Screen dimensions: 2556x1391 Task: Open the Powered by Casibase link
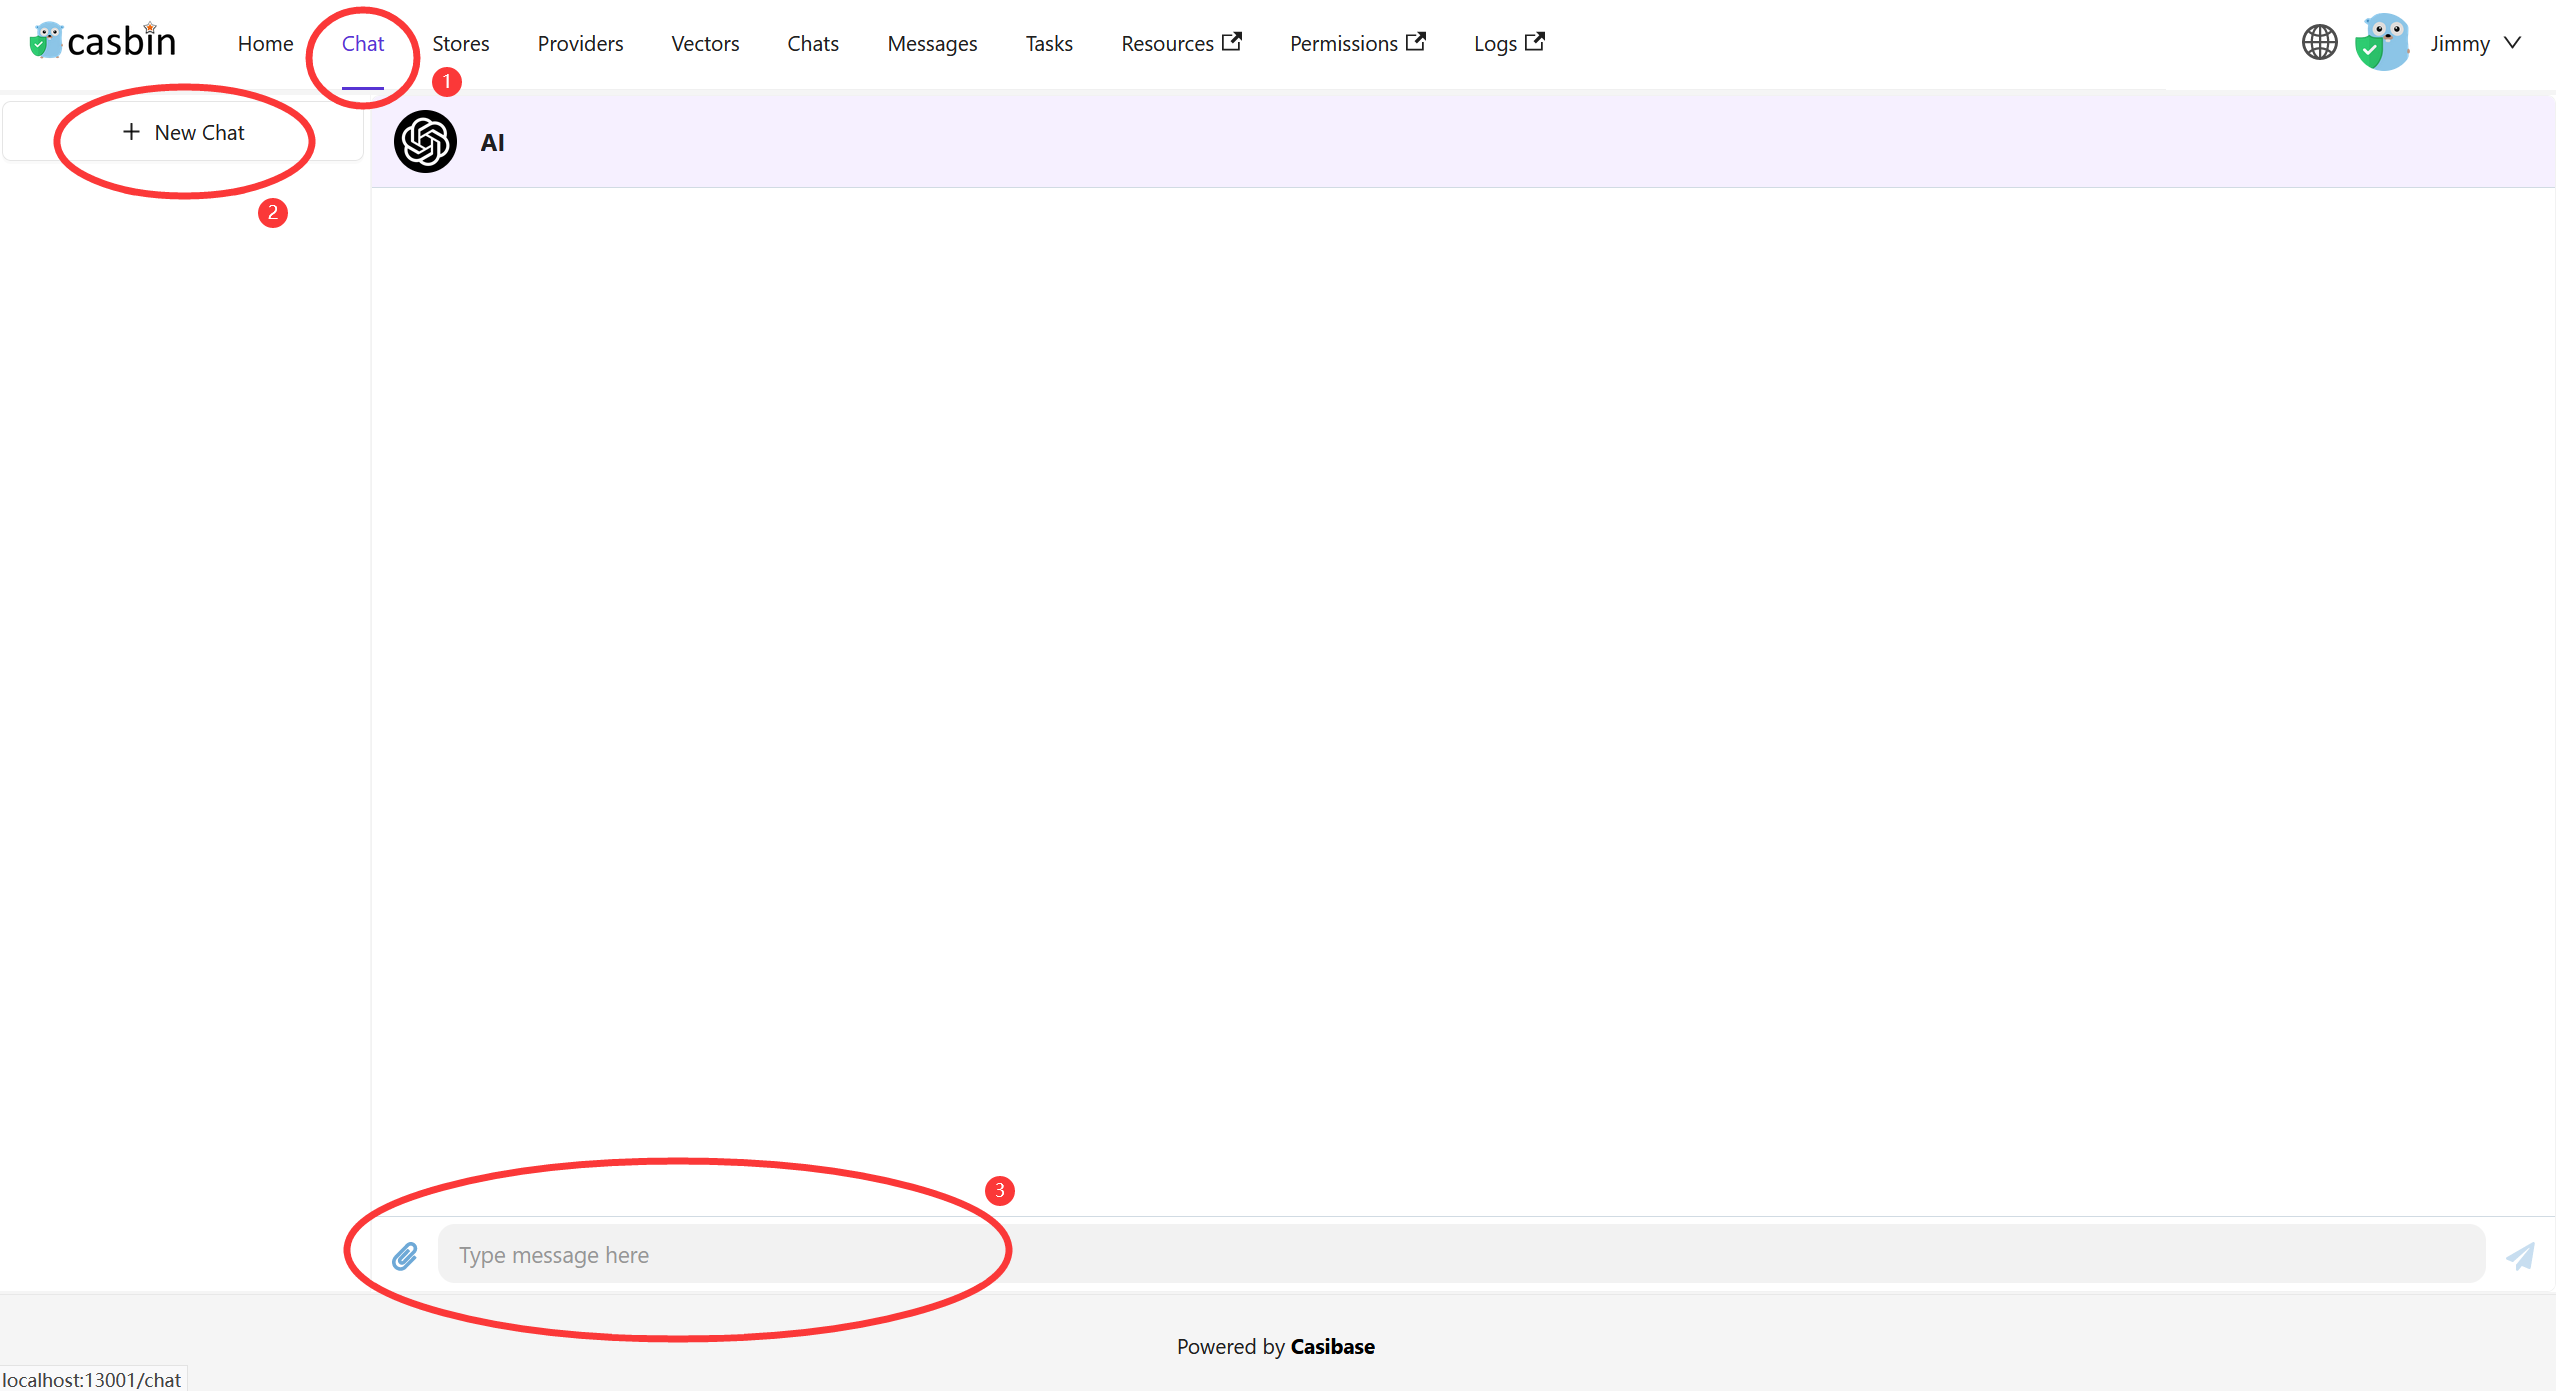[x=1331, y=1347]
